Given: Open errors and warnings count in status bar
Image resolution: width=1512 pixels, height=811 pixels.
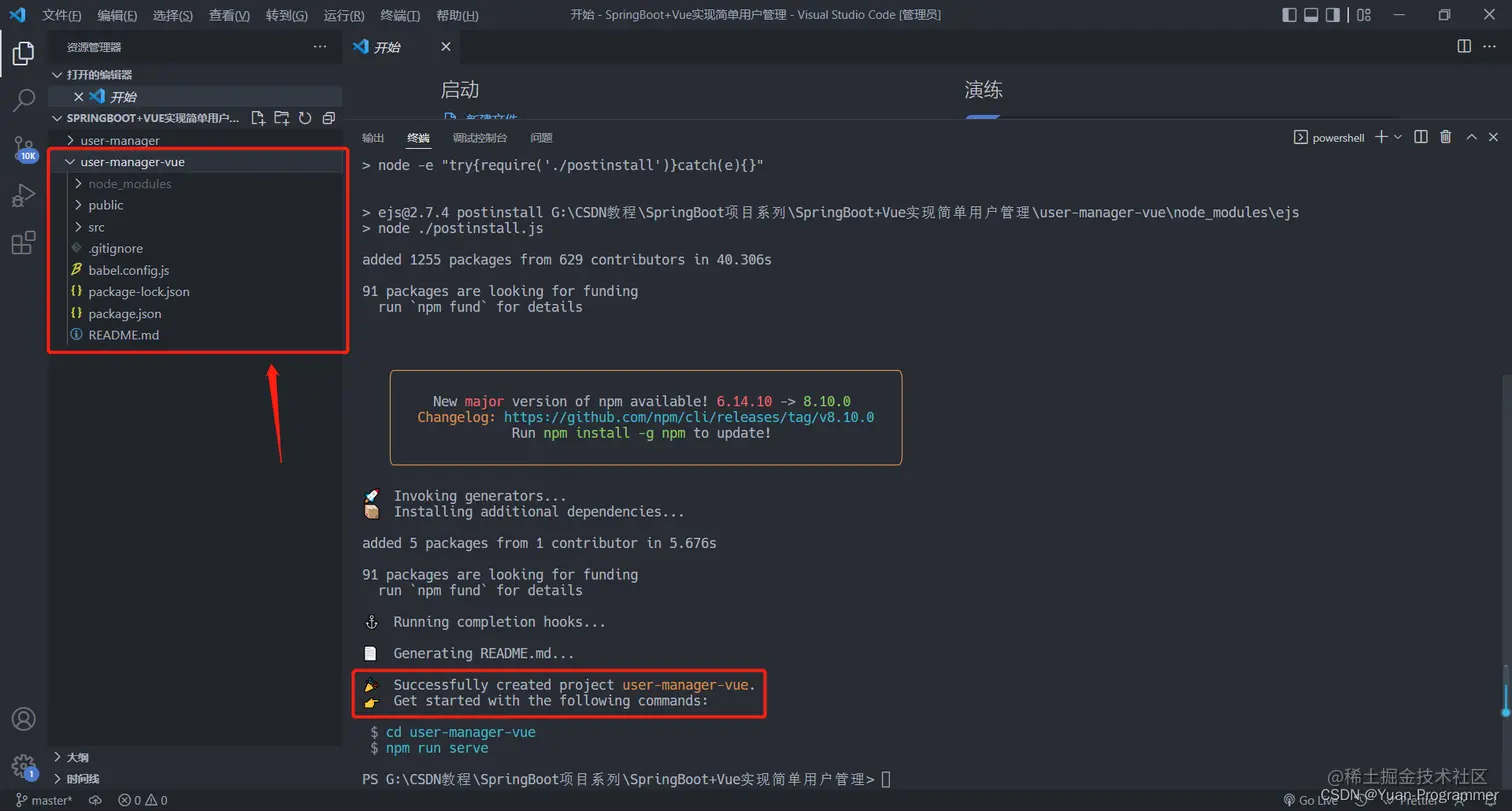Looking at the screenshot, I should click(x=143, y=800).
